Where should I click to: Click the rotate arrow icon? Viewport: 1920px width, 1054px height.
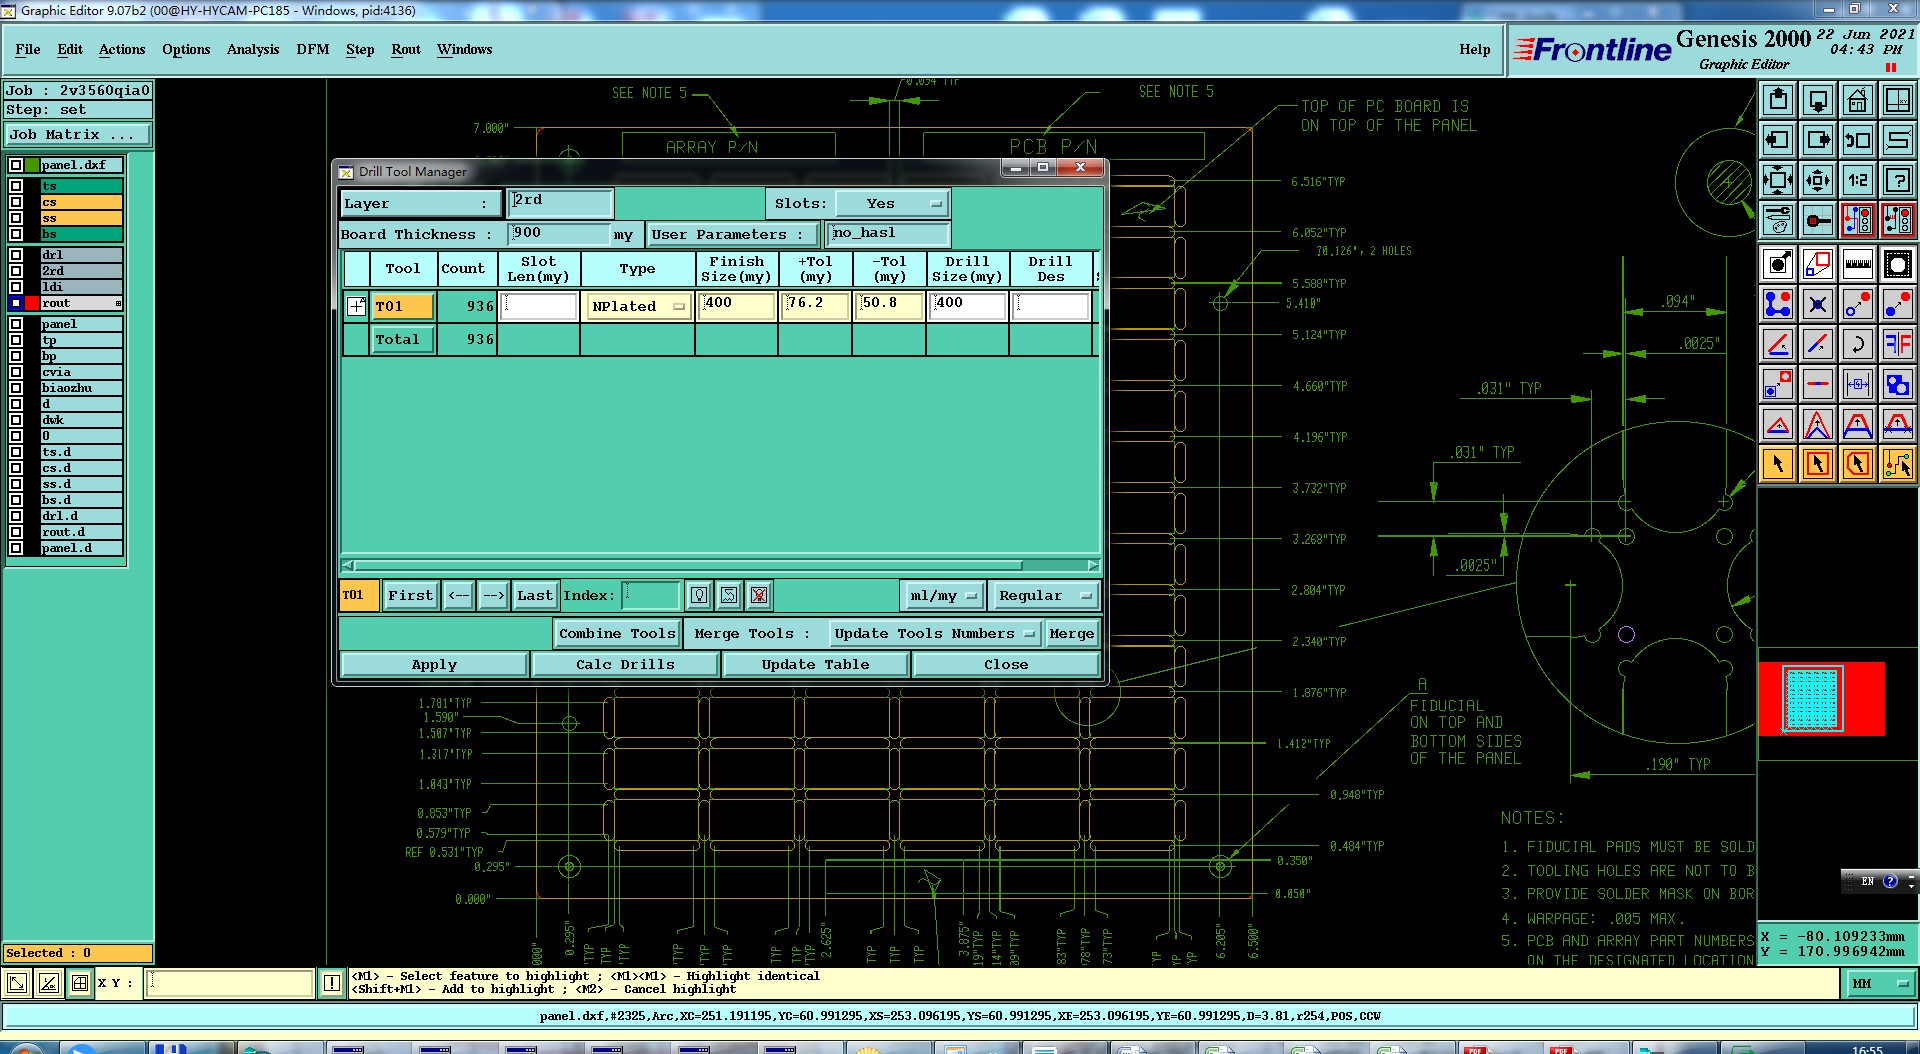click(1858, 344)
